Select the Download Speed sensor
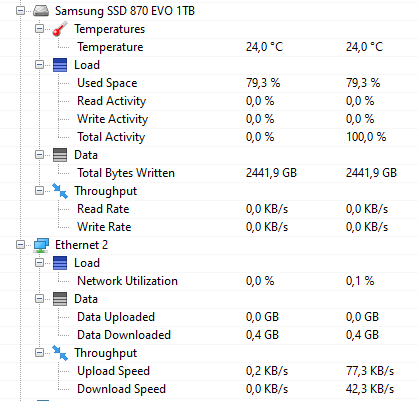Viewport: 418px width, 401px height. 209,389
